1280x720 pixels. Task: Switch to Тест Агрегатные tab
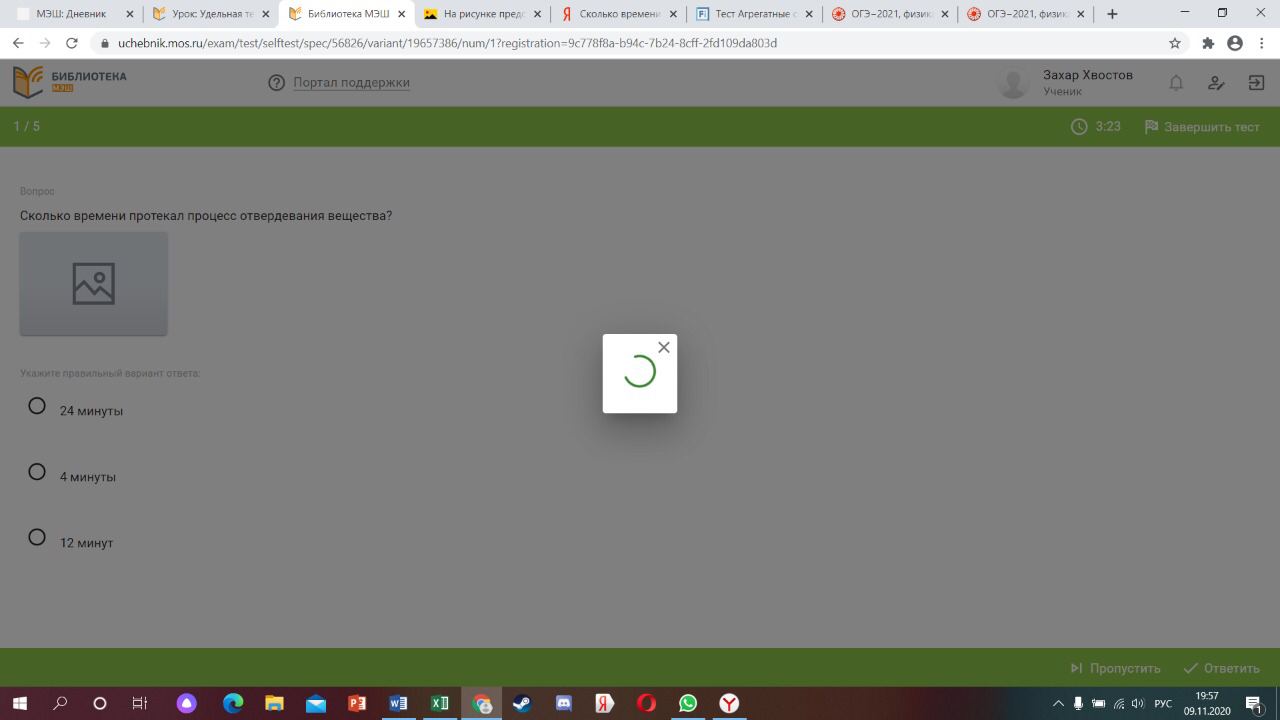(752, 14)
